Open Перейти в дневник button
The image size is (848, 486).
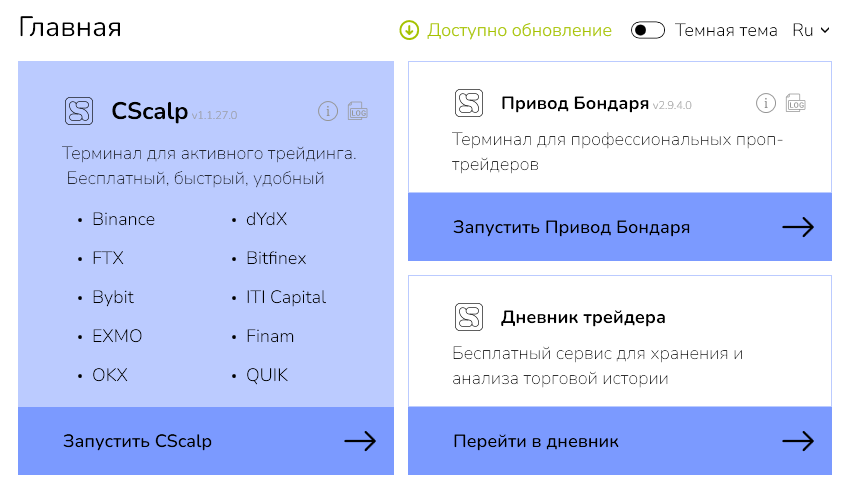click(x=536, y=441)
